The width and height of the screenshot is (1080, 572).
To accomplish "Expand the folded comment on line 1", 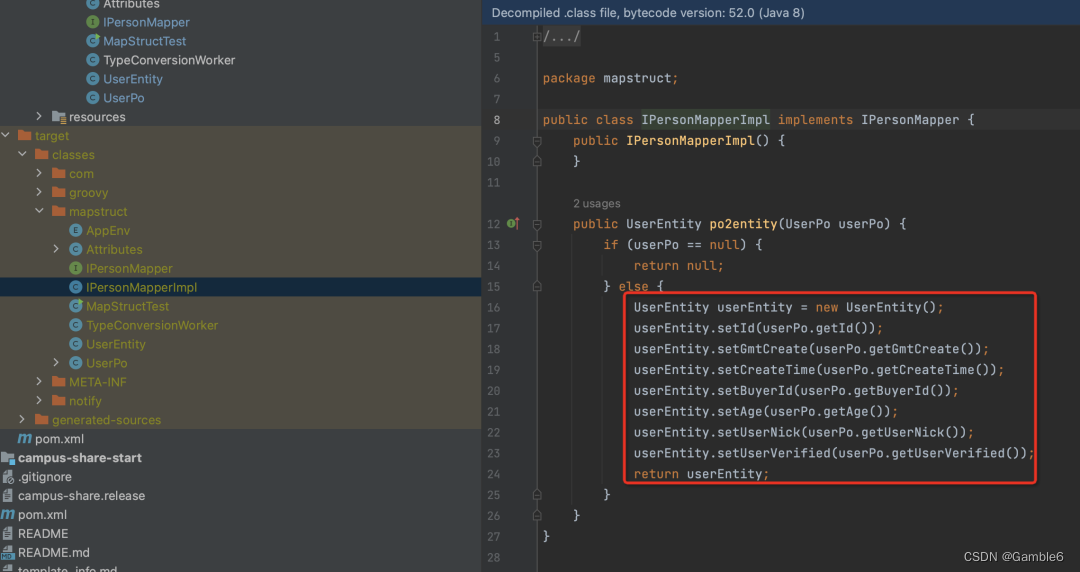I will 537,37.
